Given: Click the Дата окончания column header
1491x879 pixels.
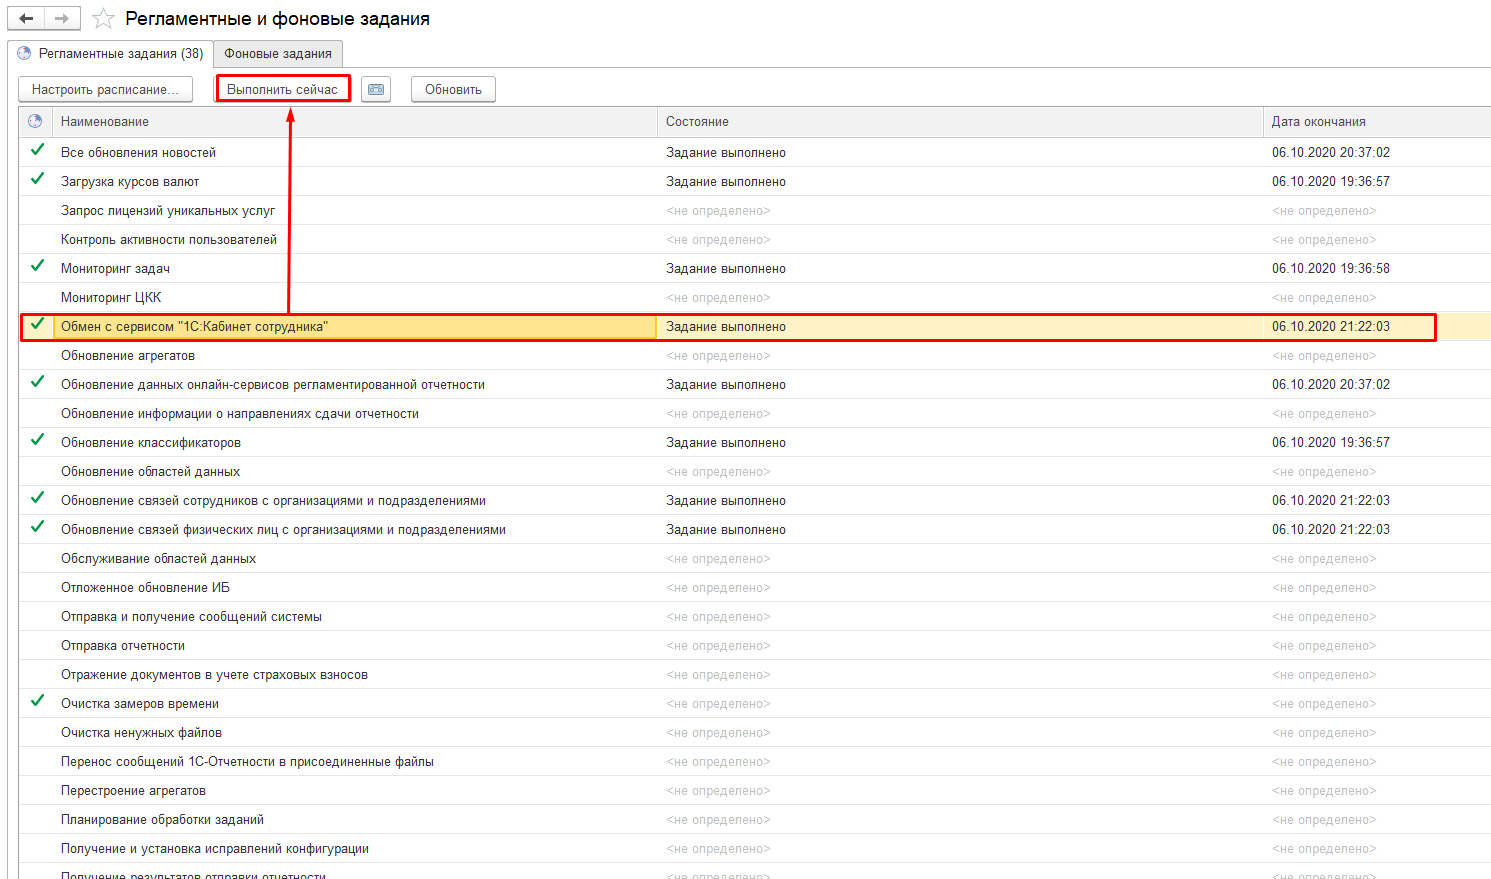Looking at the screenshot, I should coord(1318,121).
